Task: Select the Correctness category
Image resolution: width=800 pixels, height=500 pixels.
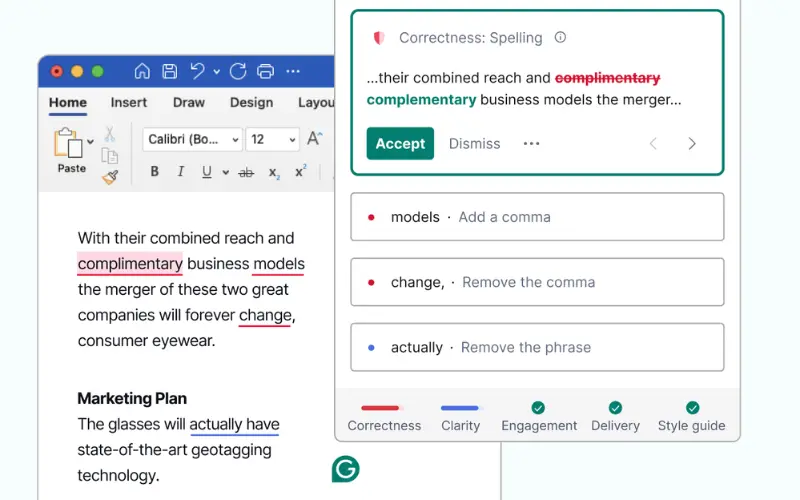Action: coord(384,418)
